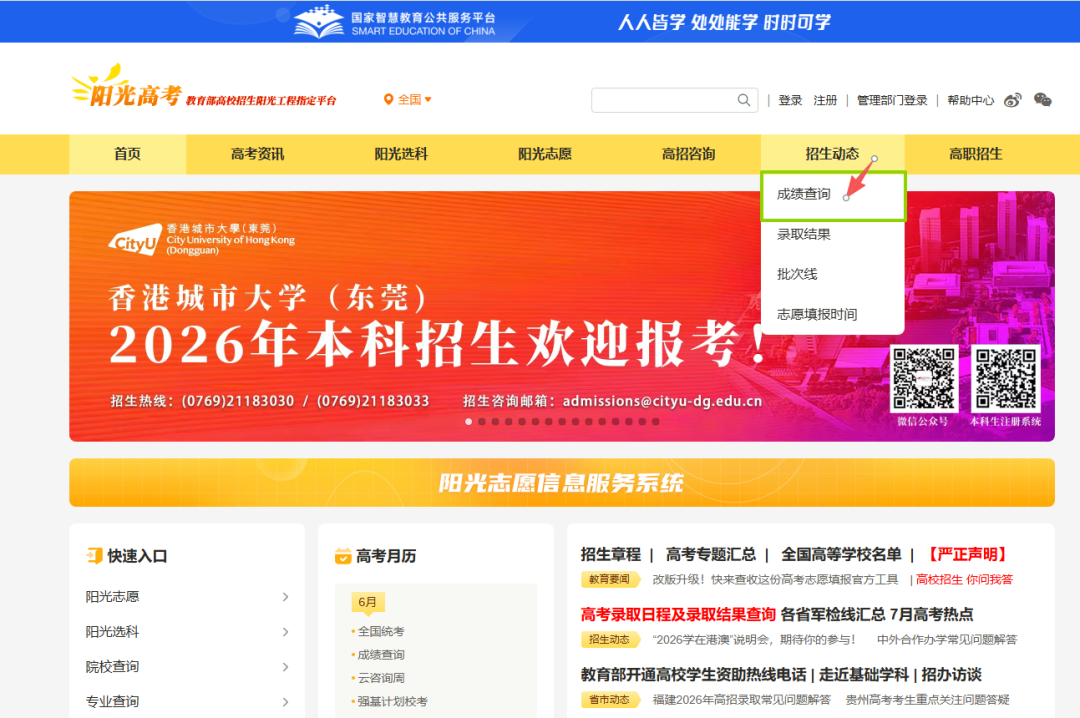Open the 高职招生 nav item
This screenshot has height=718, width=1080.
pyautogui.click(x=976, y=154)
